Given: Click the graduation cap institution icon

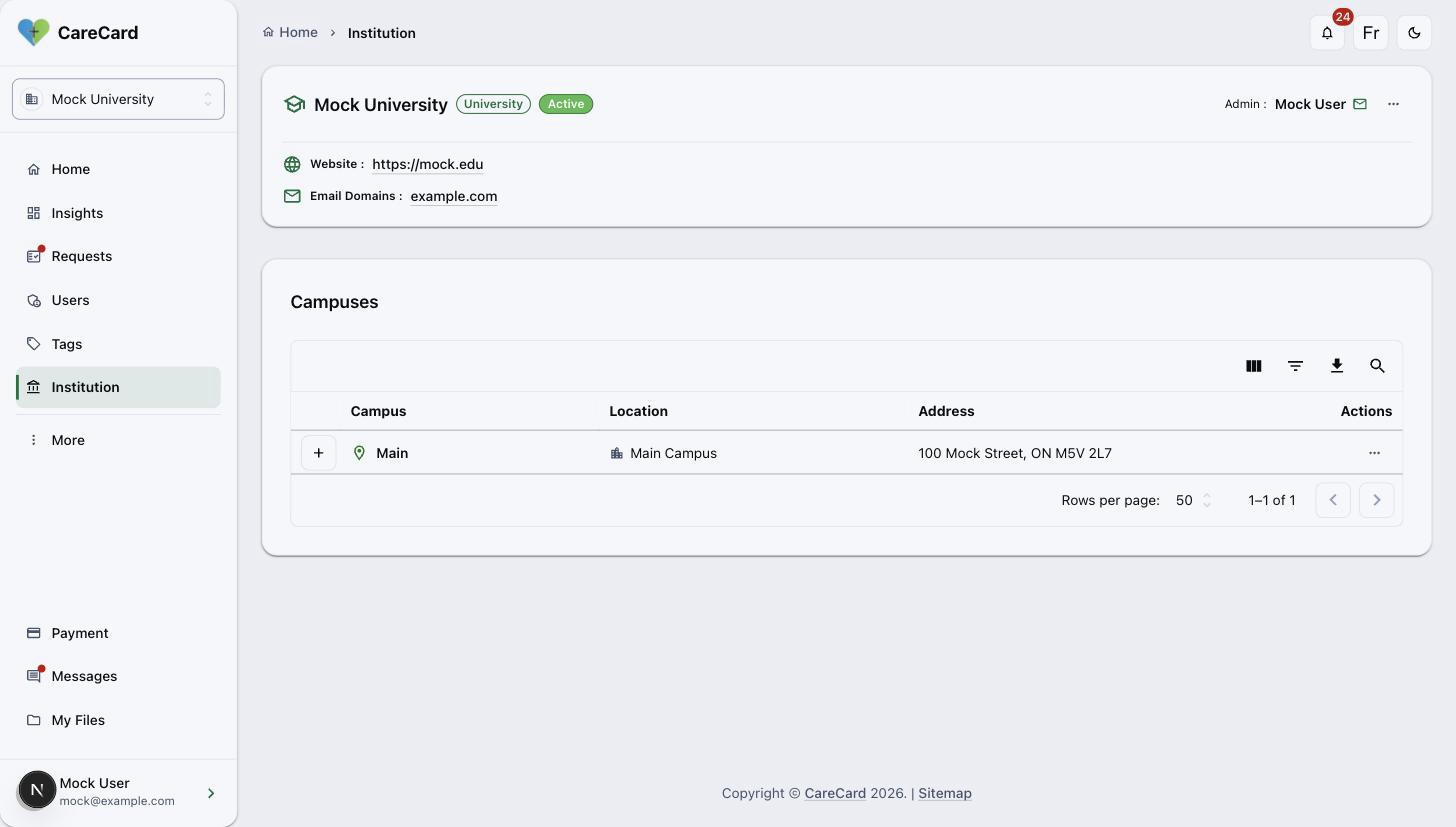Looking at the screenshot, I should [294, 104].
